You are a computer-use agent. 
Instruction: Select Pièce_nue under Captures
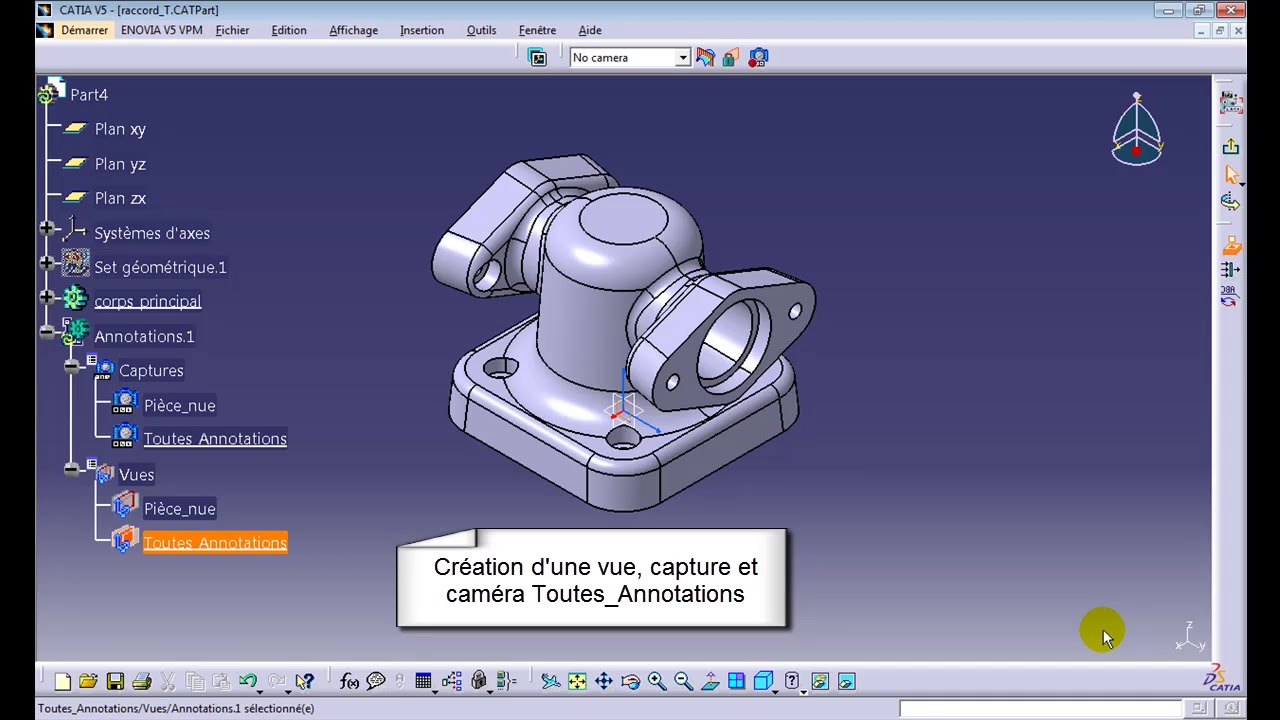pyautogui.click(x=179, y=405)
